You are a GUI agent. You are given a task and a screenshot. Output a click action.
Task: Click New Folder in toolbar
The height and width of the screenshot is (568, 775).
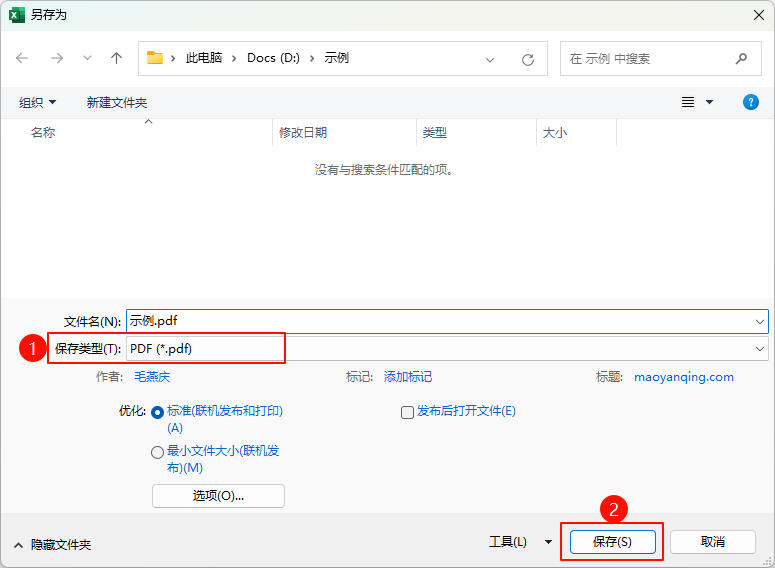click(x=117, y=102)
